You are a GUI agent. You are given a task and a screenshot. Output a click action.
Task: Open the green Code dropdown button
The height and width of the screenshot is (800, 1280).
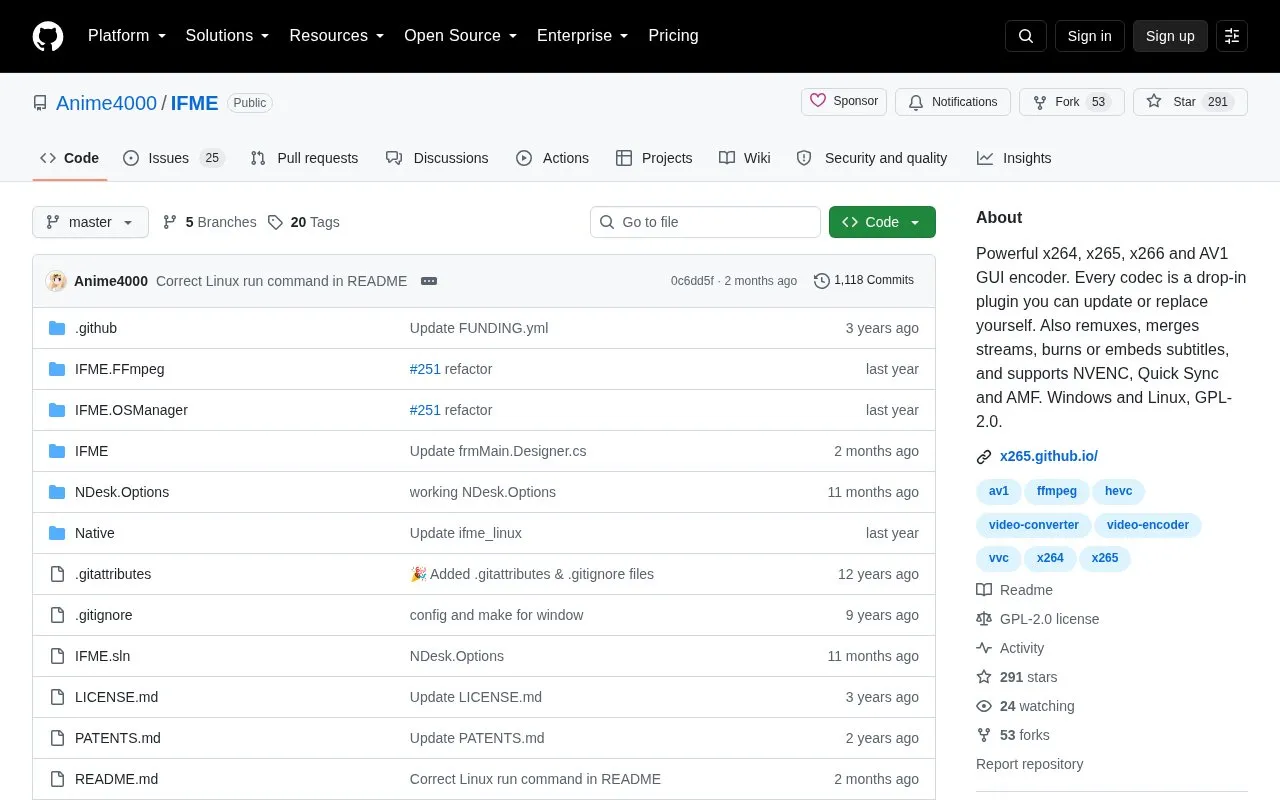click(x=882, y=222)
